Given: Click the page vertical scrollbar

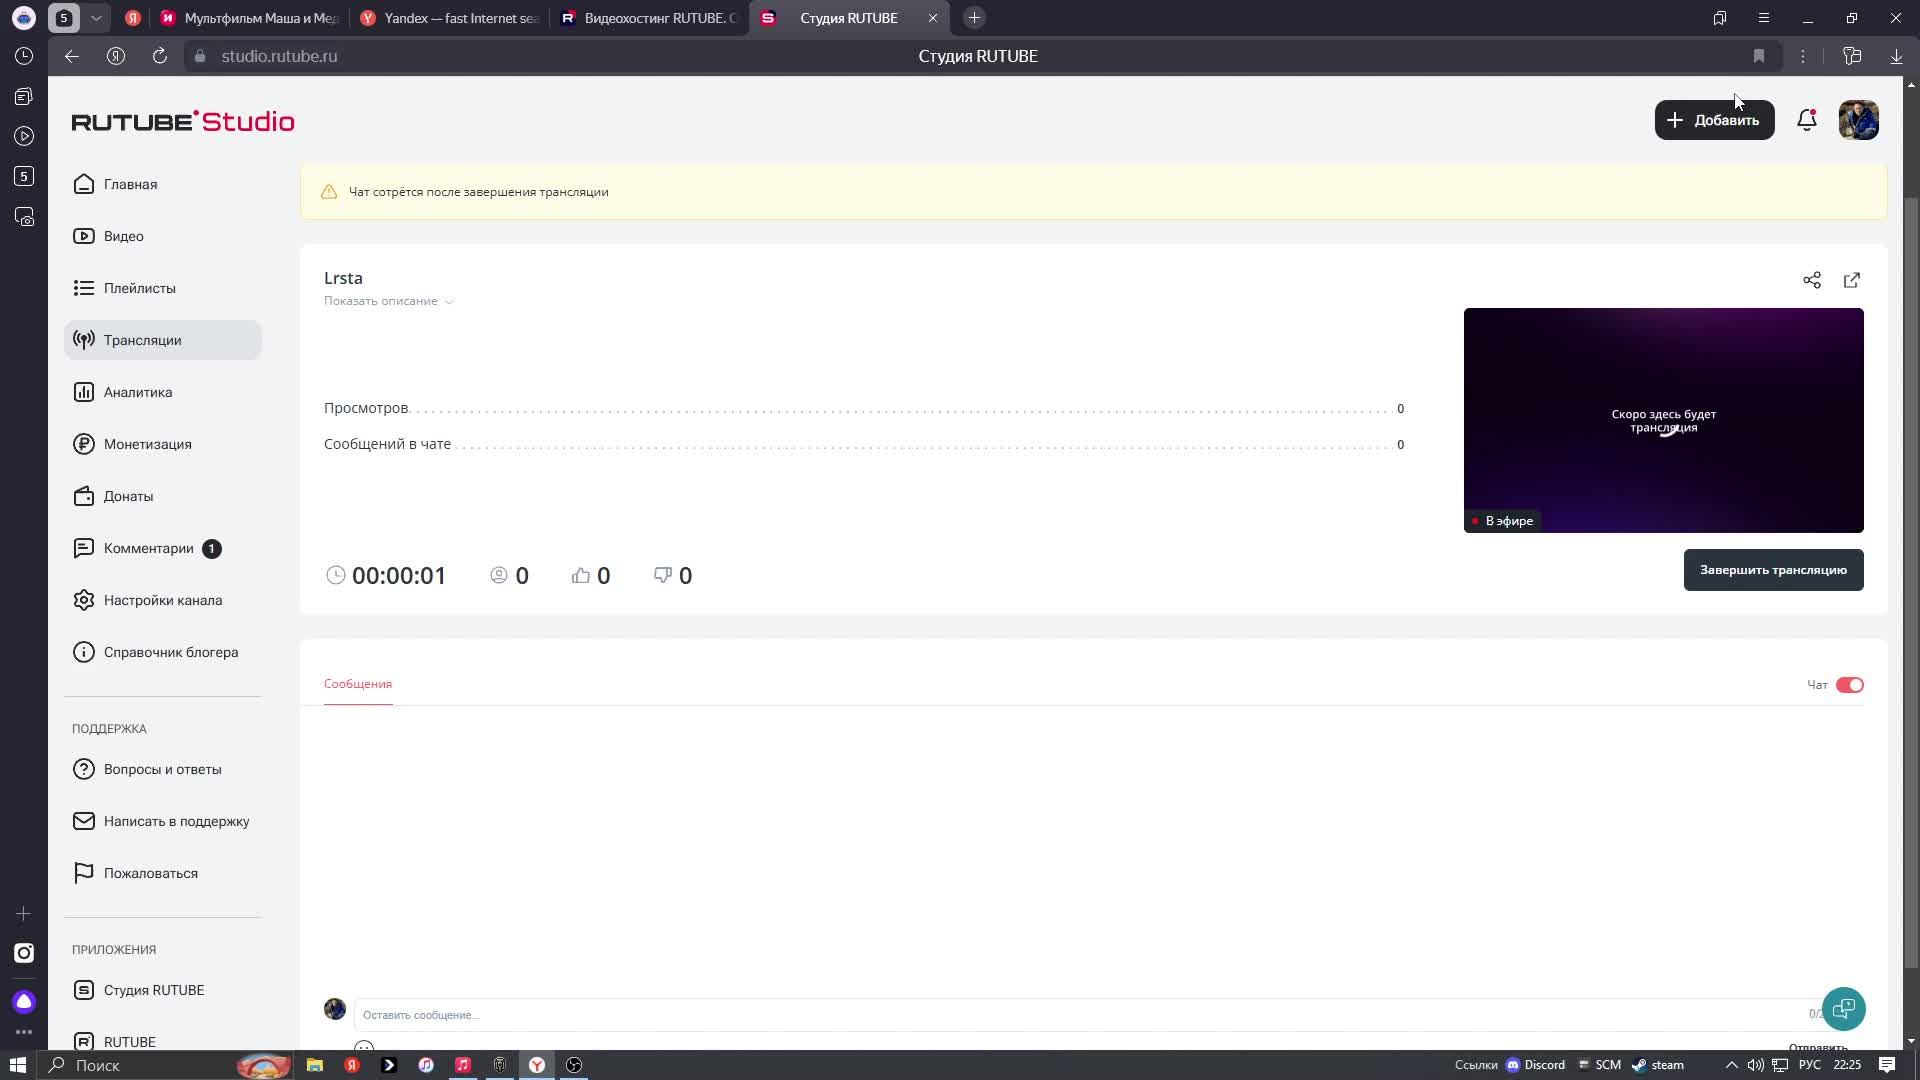Looking at the screenshot, I should click(1911, 580).
